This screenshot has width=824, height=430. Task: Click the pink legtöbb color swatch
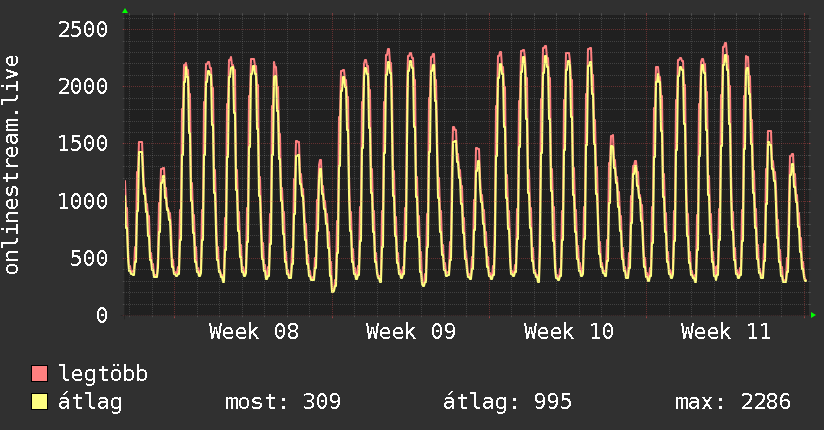pos(39,373)
